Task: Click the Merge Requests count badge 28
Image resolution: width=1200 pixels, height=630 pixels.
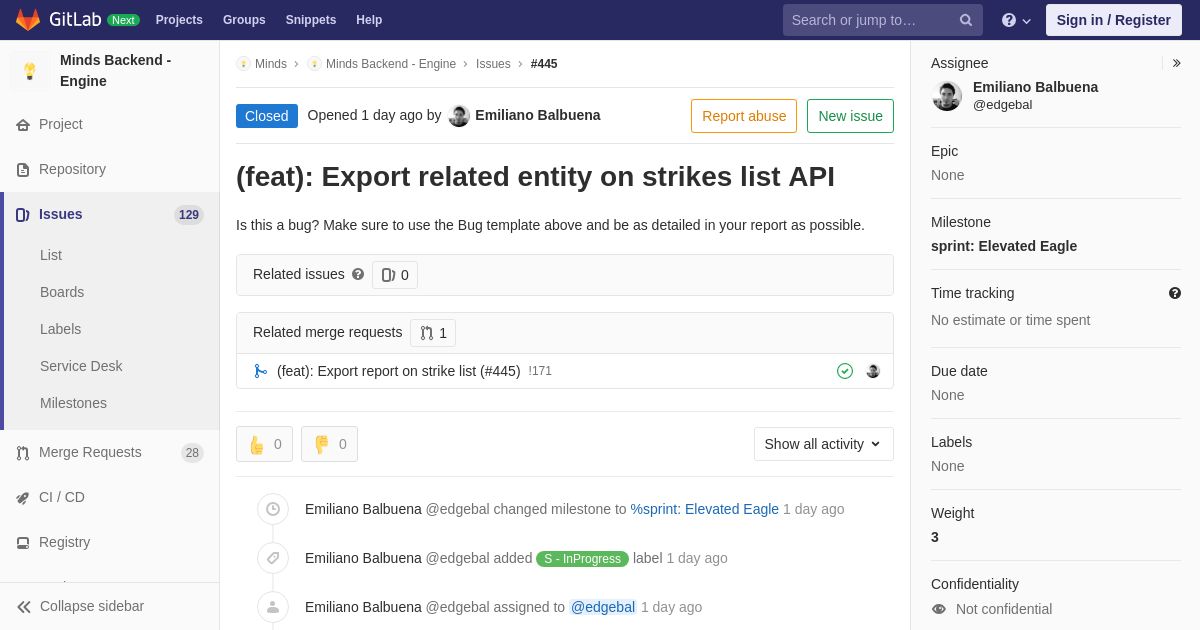Action: coord(192,453)
